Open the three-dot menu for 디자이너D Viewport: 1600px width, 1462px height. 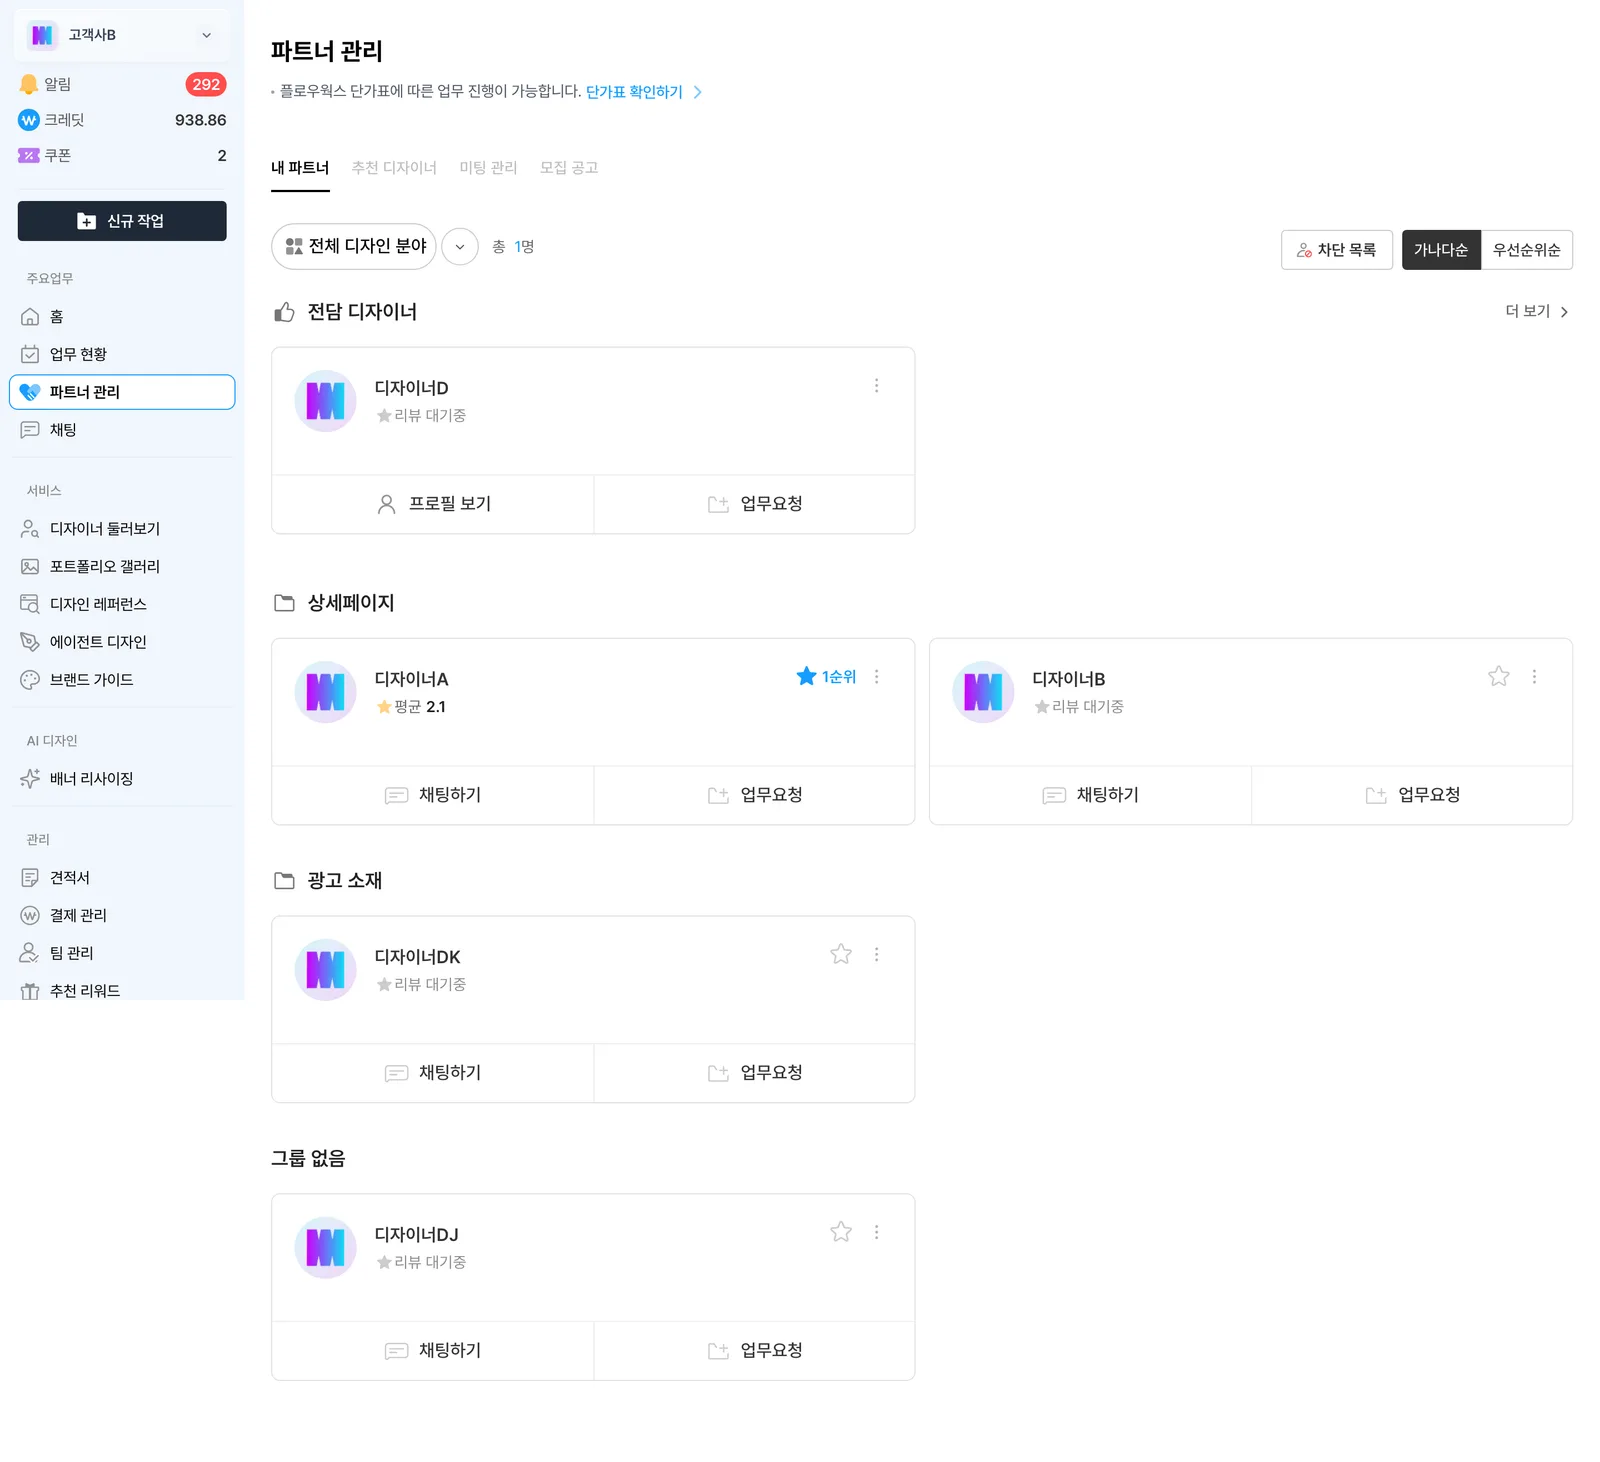click(877, 386)
